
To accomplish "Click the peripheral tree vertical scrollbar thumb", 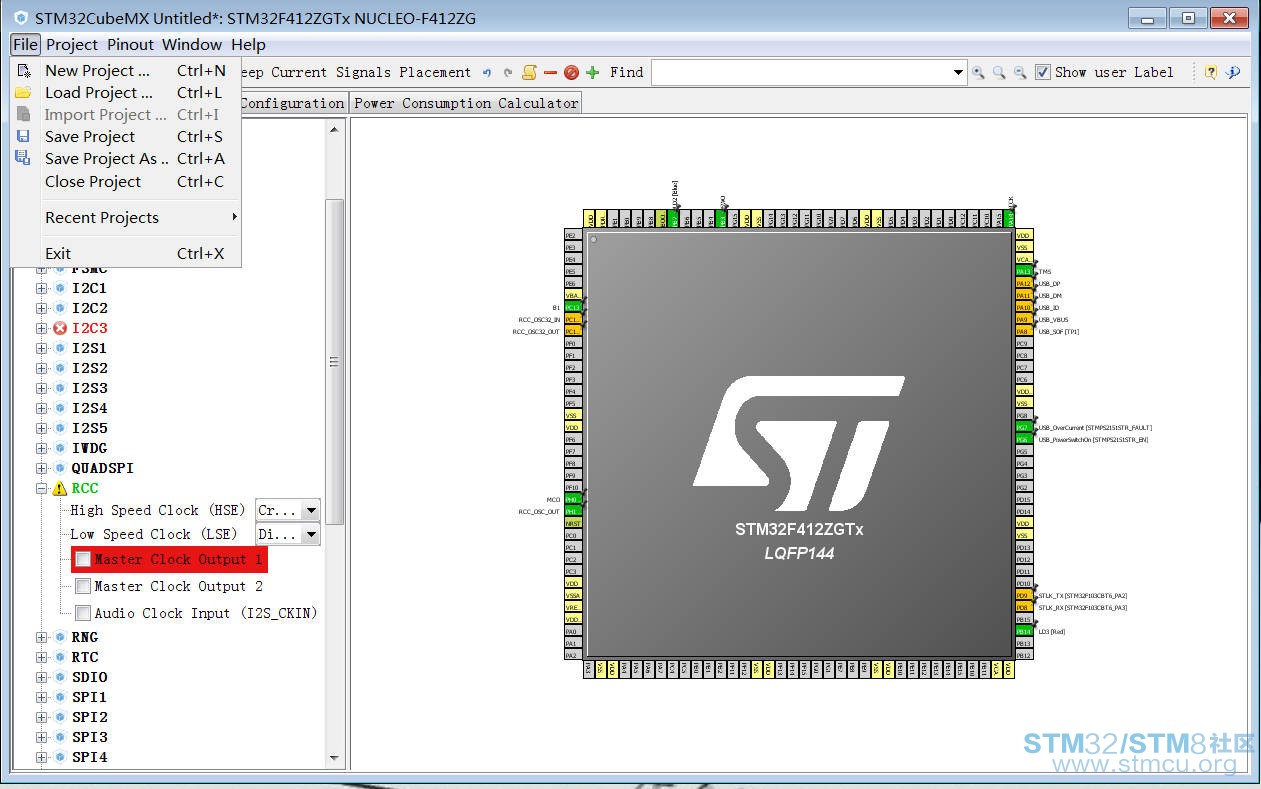I will point(335,361).
